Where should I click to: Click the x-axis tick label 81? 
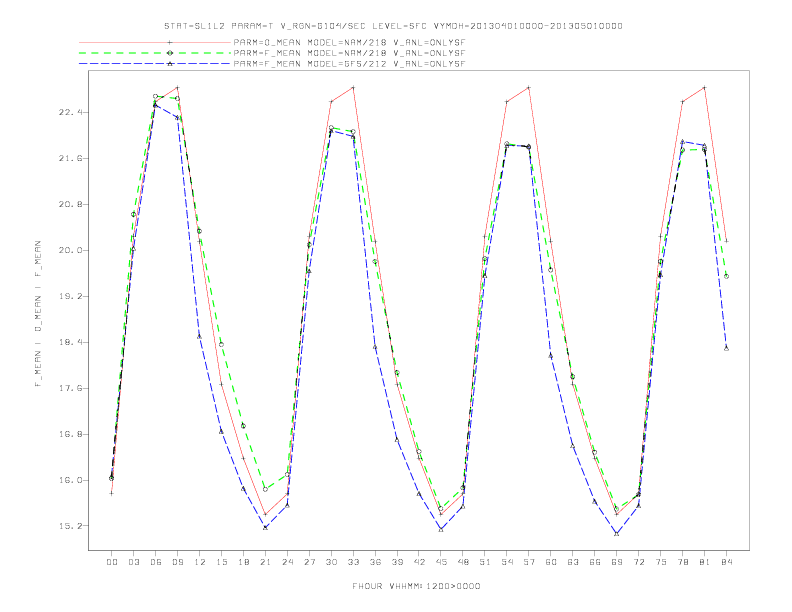pyautogui.click(x=705, y=562)
